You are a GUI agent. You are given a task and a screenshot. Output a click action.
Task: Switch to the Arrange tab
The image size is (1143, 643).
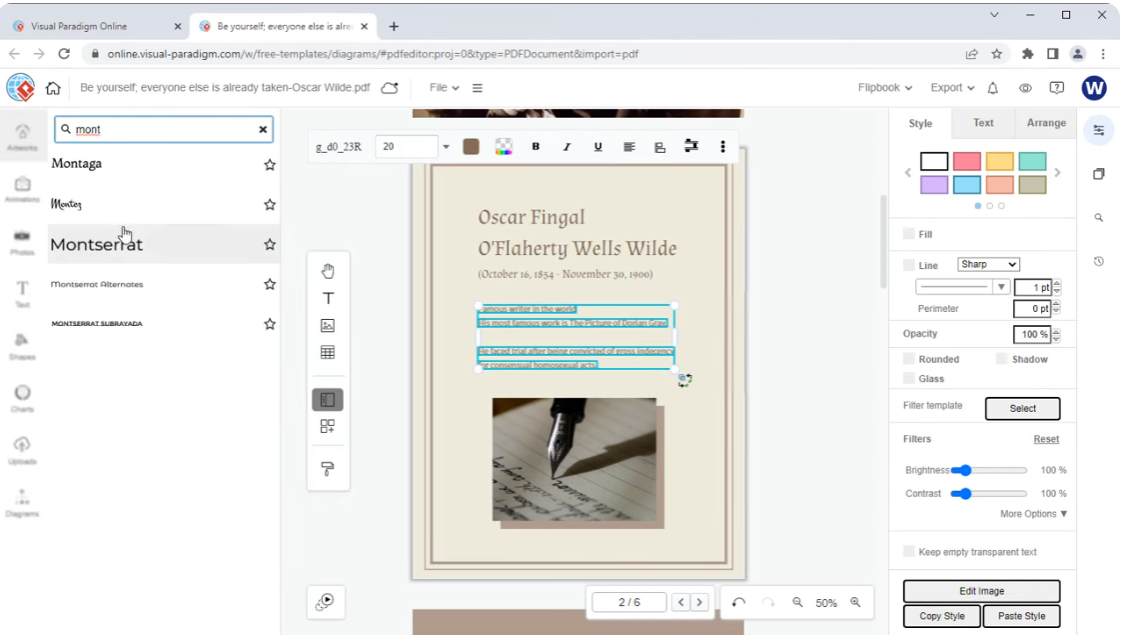click(1046, 123)
